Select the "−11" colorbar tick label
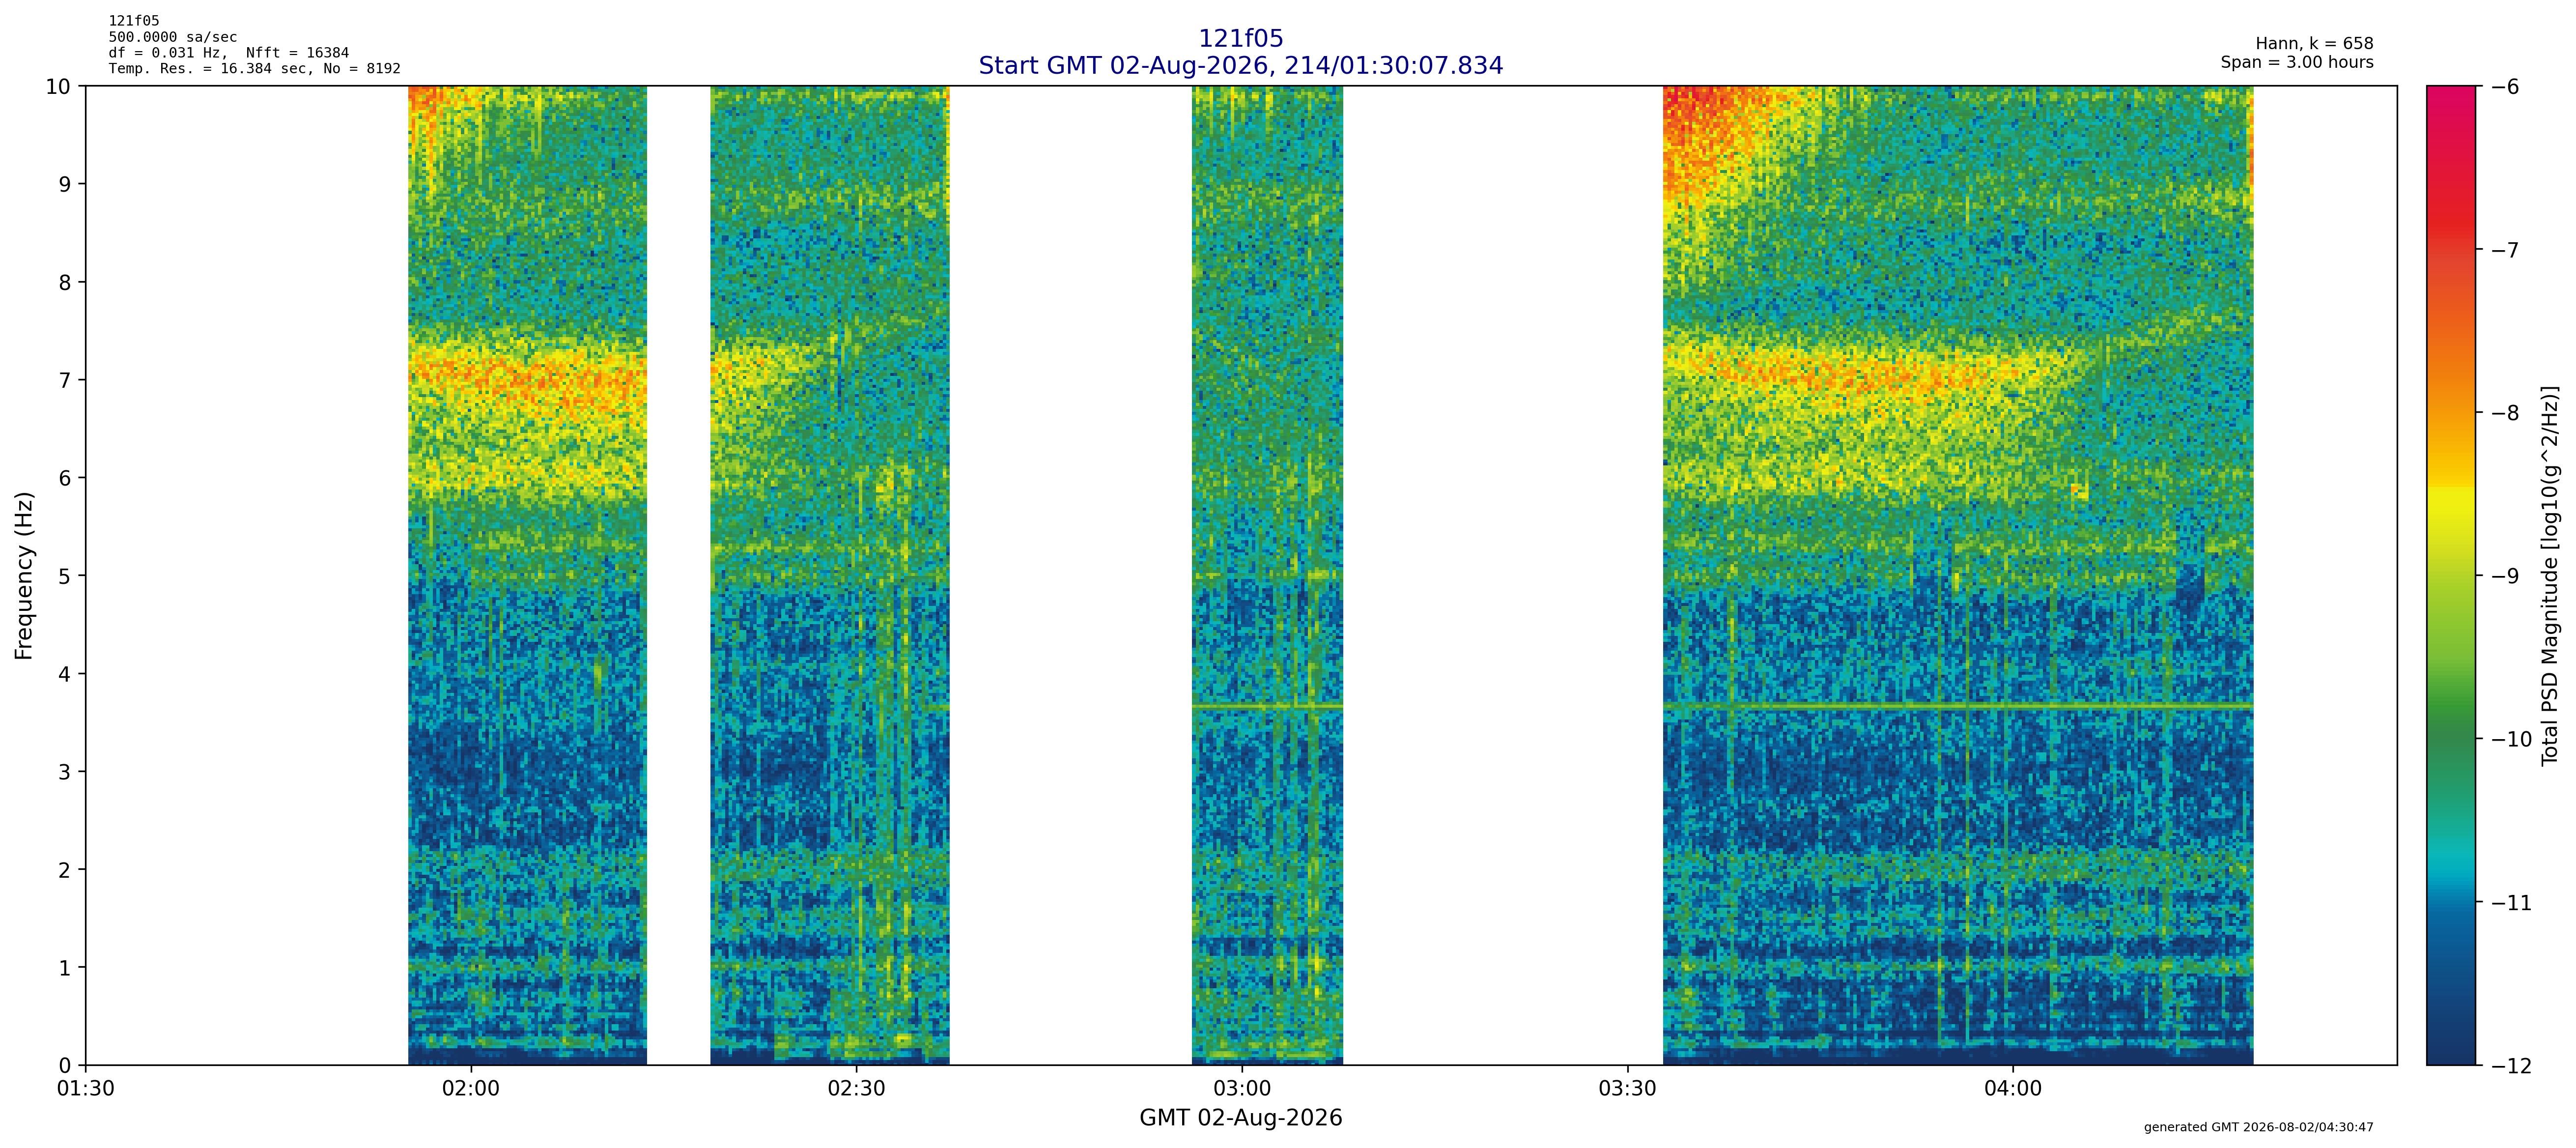This screenshot has width=2576, height=1148. pos(2511,903)
